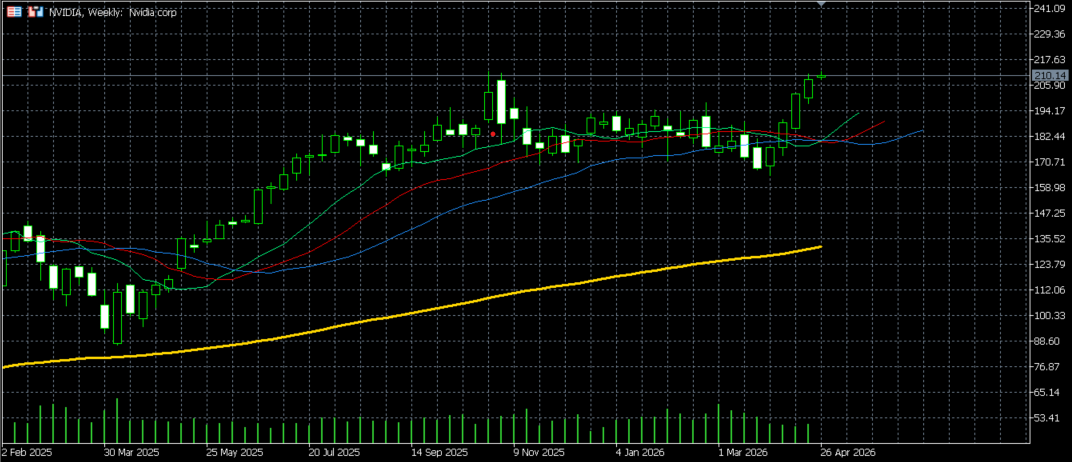Click the '20 Jul 2025' date label

pos(334,452)
